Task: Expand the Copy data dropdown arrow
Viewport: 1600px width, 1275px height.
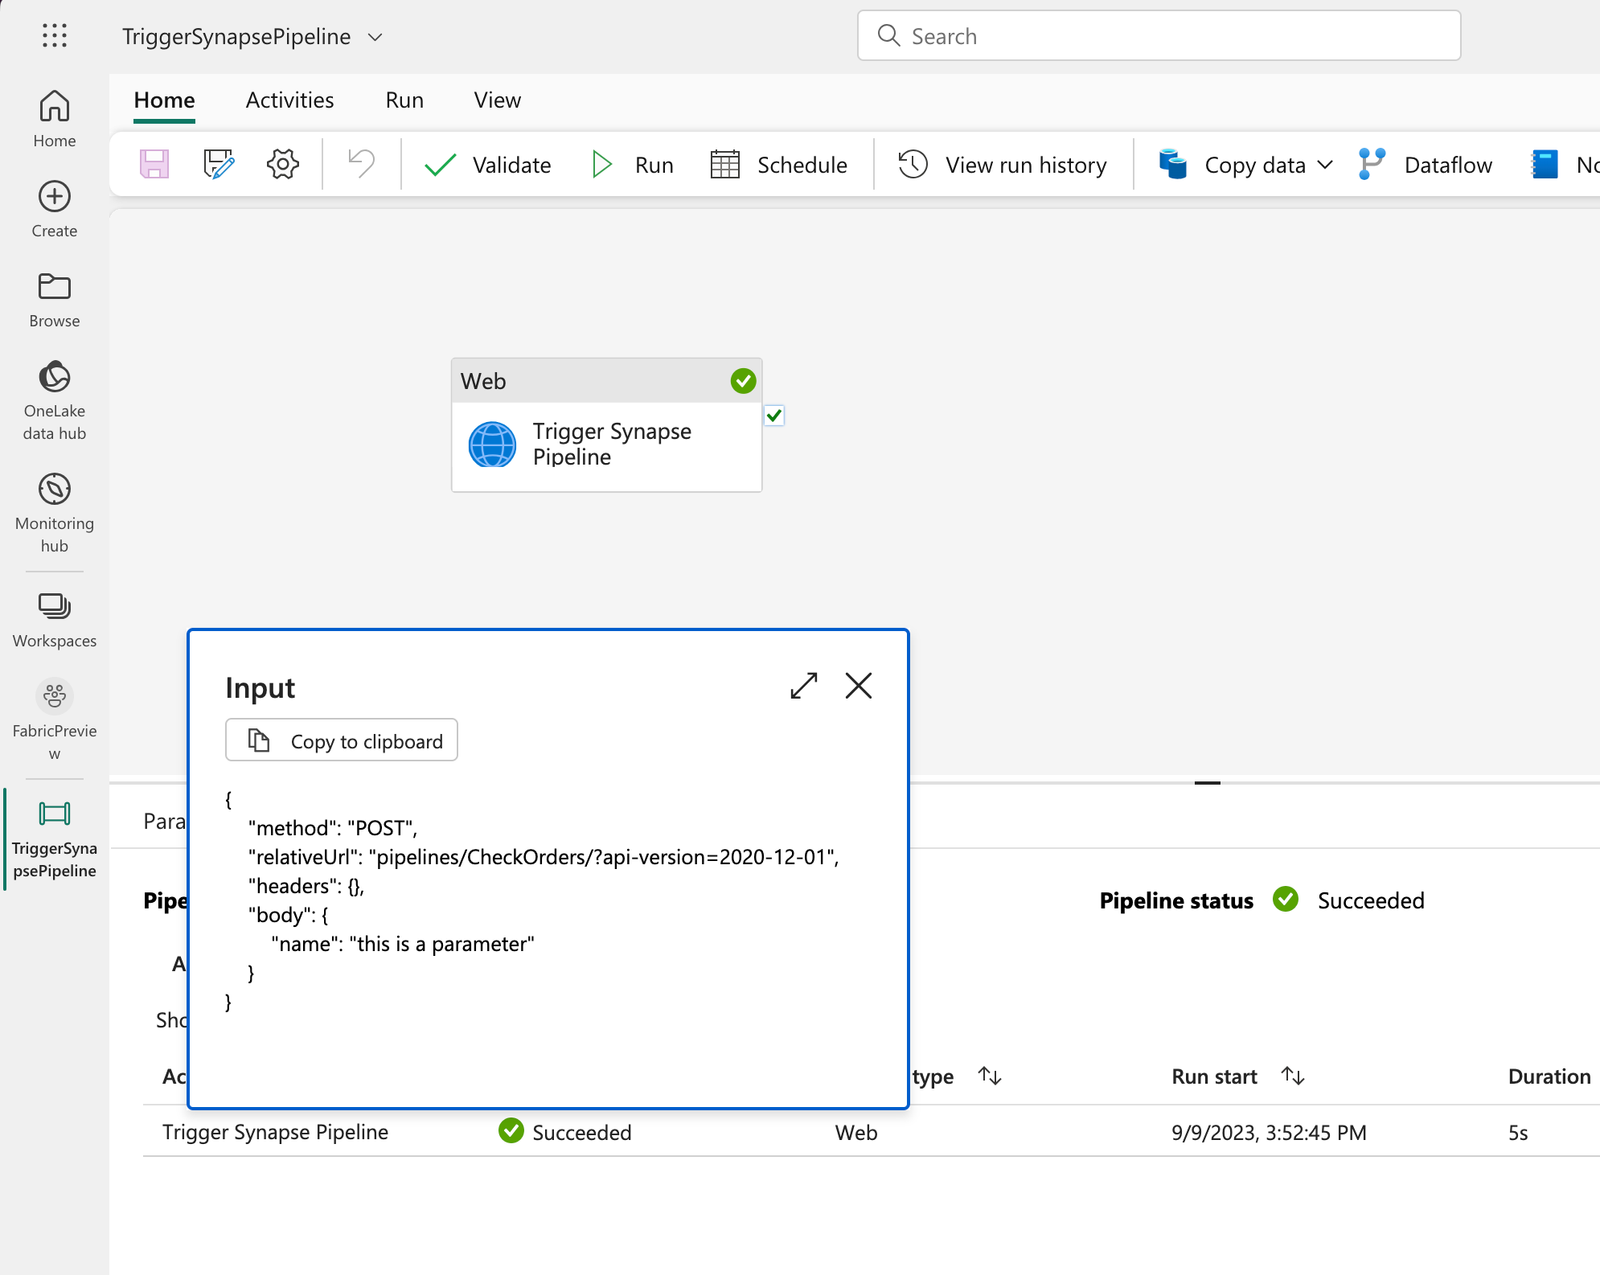Action: [x=1328, y=164]
